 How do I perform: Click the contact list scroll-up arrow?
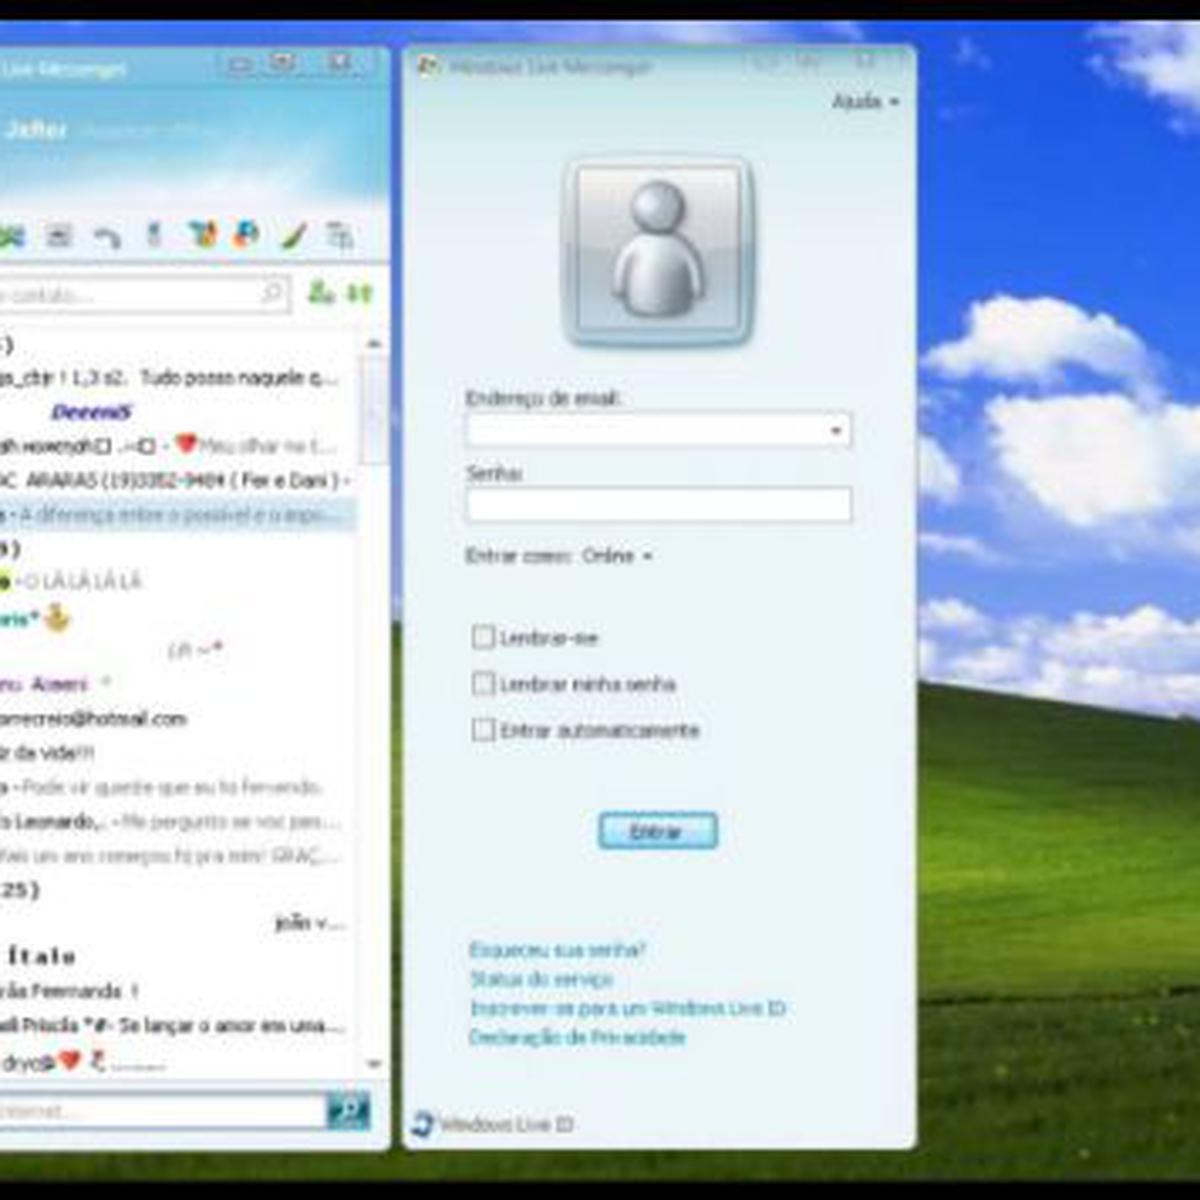click(374, 343)
